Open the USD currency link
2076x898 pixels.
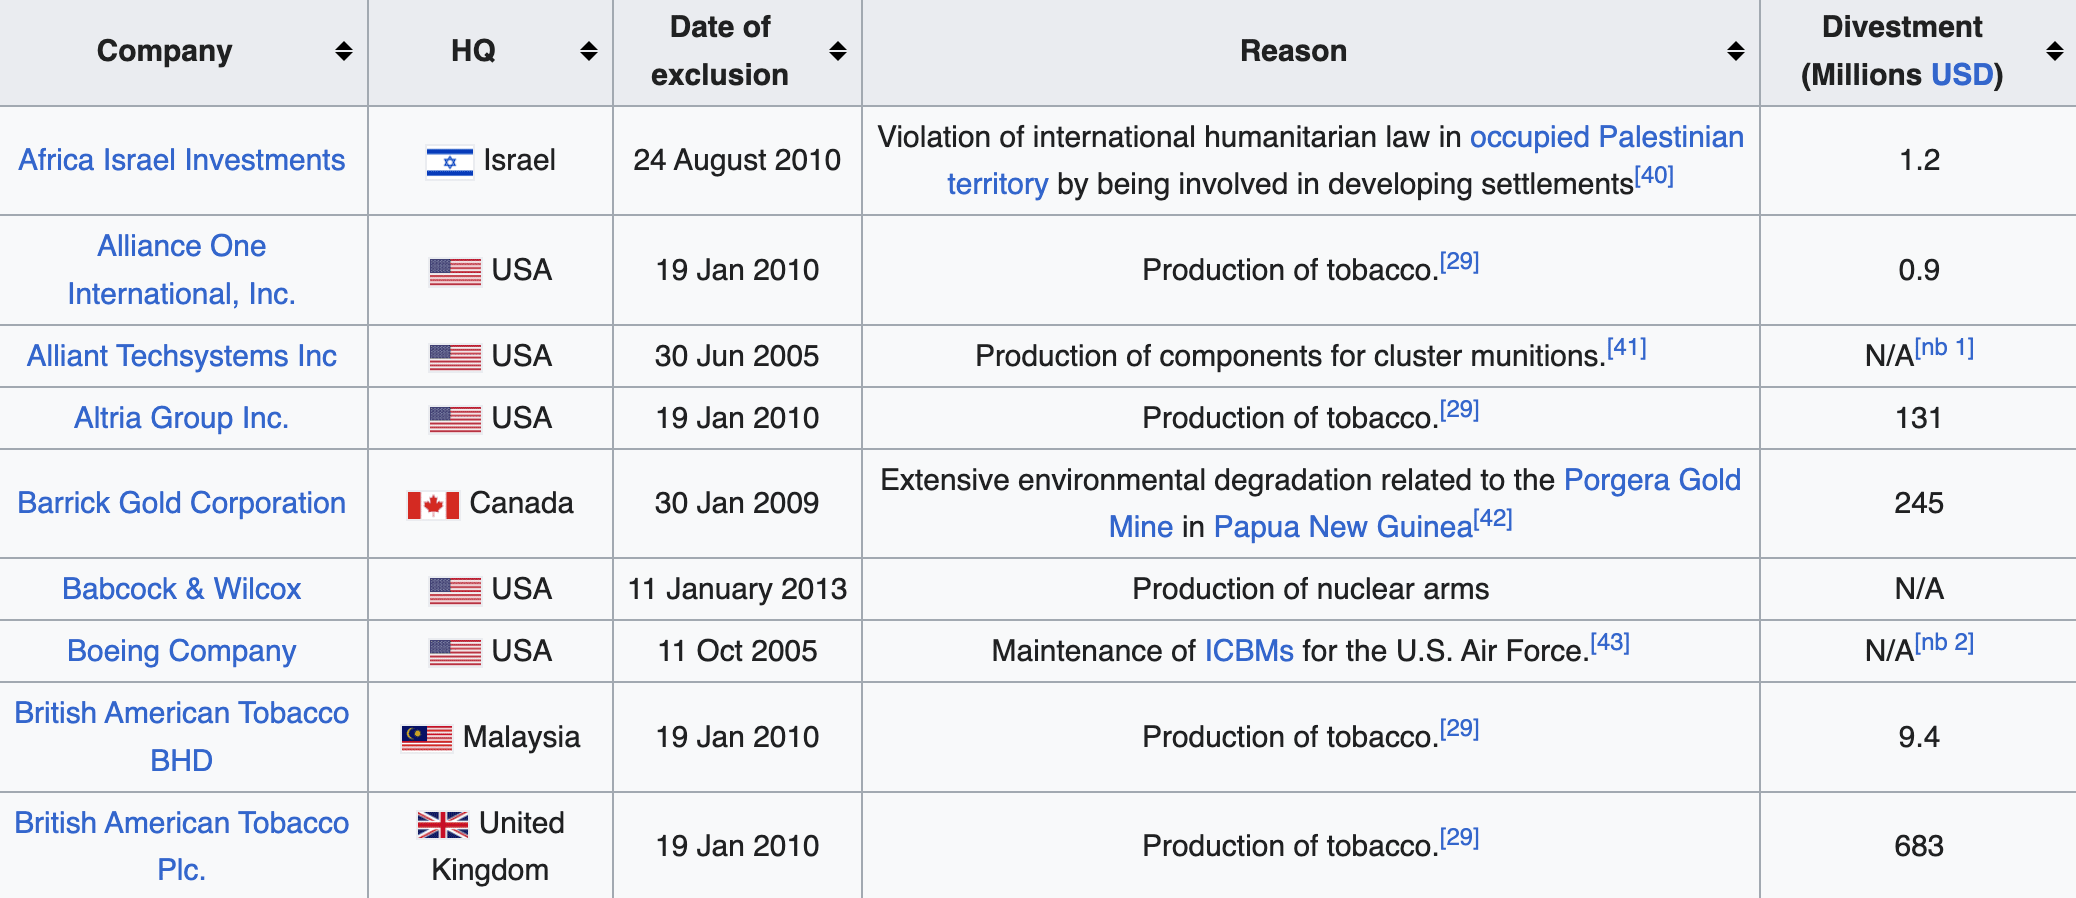click(1962, 75)
